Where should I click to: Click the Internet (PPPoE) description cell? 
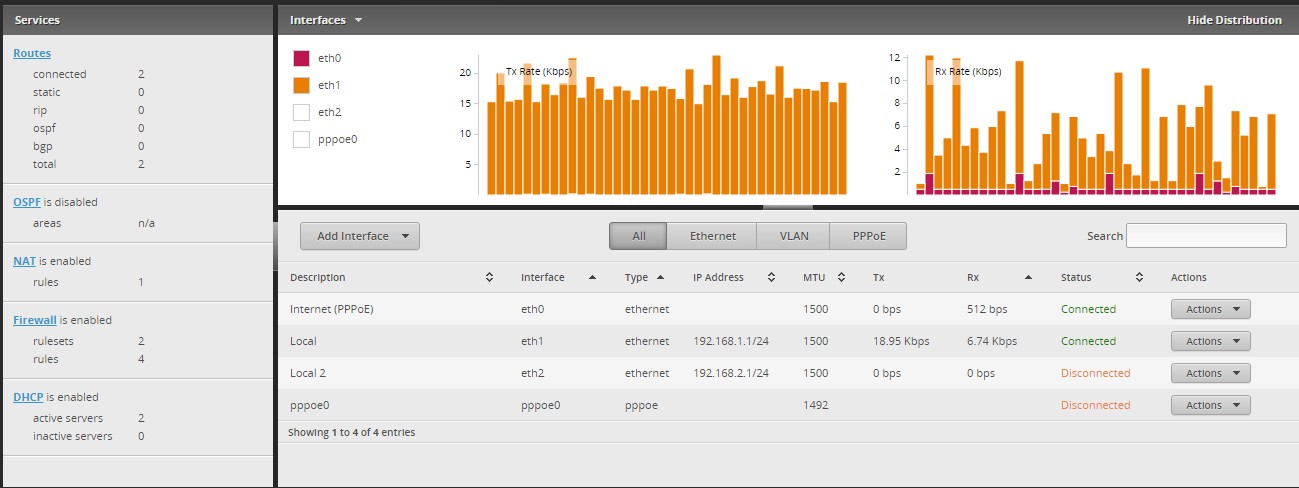pos(331,309)
